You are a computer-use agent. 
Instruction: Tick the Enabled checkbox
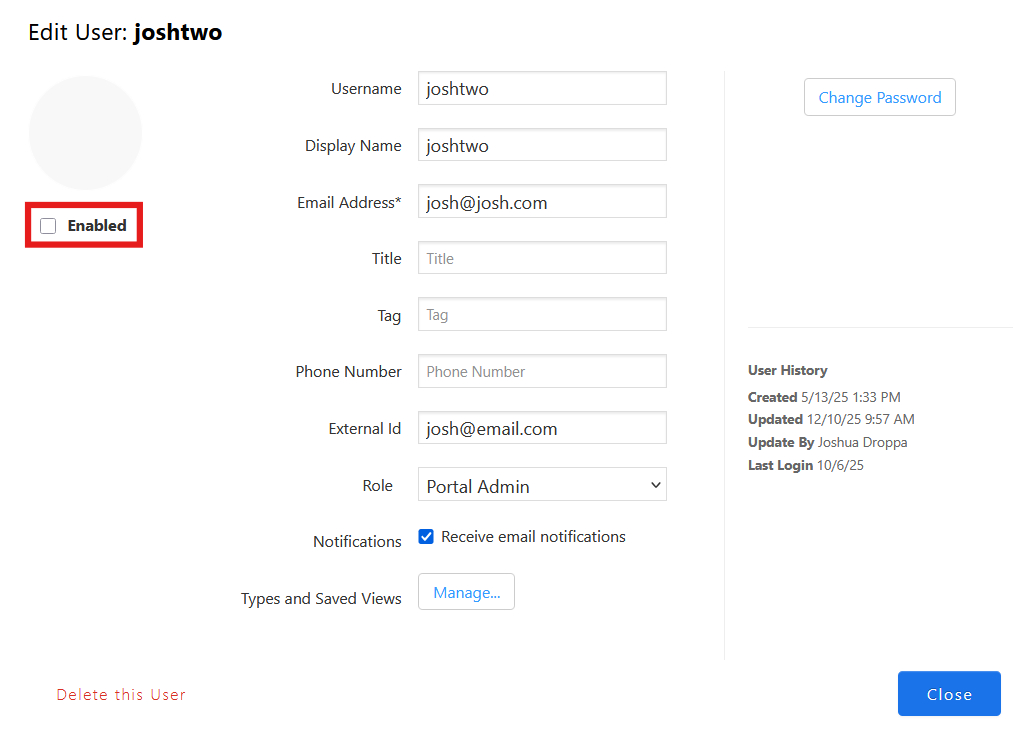pyautogui.click(x=48, y=226)
